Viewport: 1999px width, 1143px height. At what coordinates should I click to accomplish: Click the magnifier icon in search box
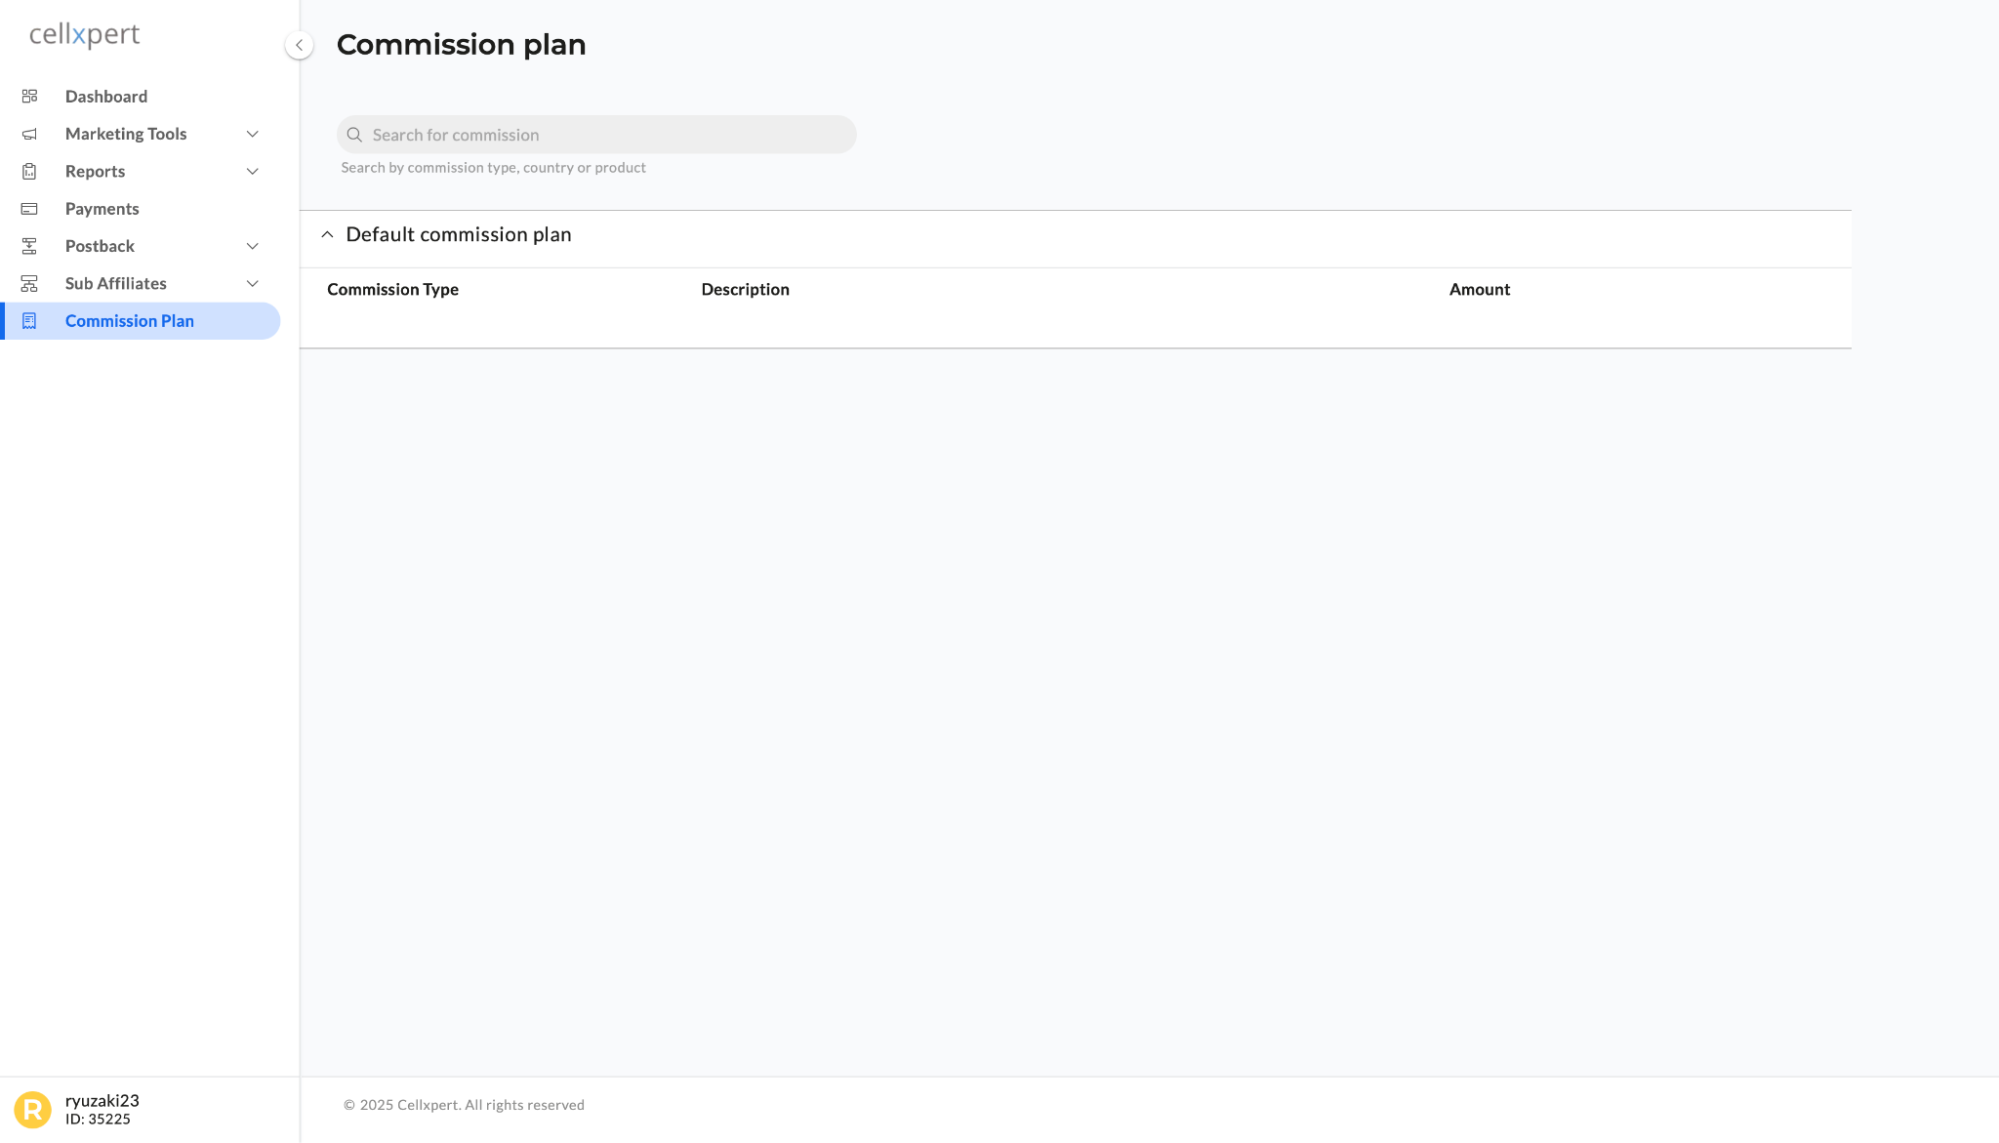354,135
